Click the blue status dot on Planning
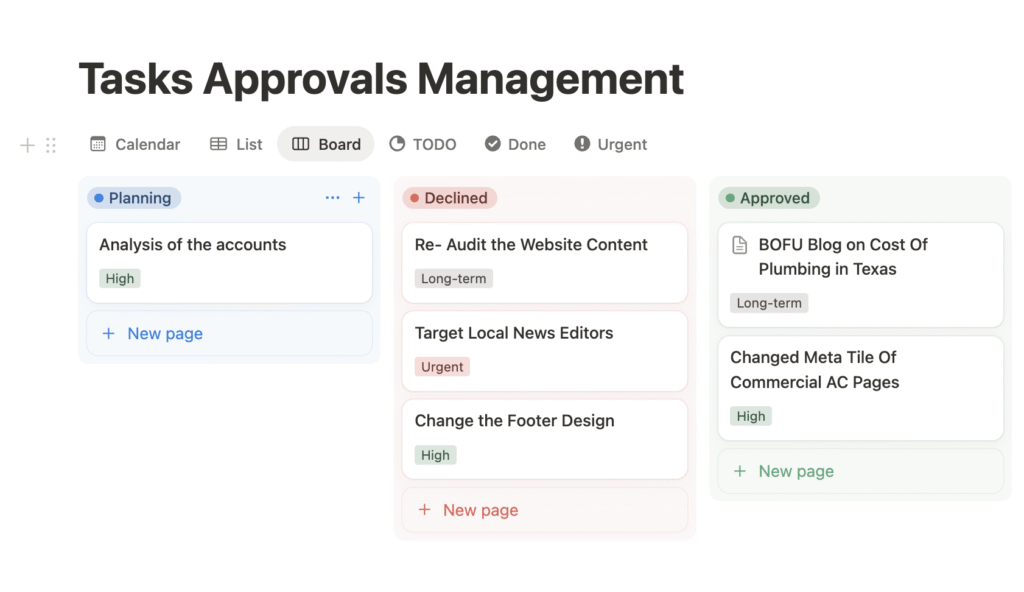 99,197
